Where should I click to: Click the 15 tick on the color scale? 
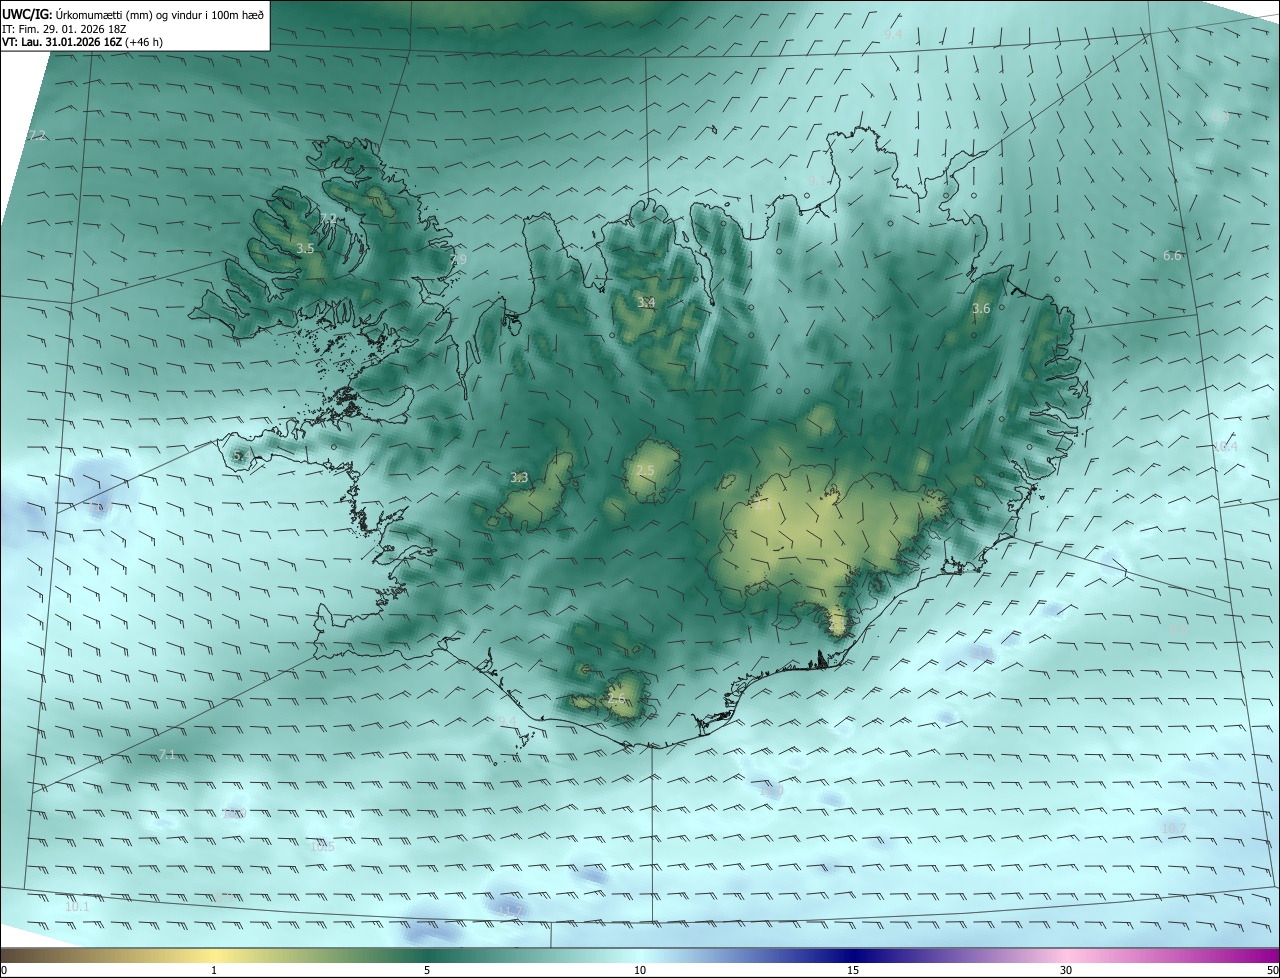point(853,971)
